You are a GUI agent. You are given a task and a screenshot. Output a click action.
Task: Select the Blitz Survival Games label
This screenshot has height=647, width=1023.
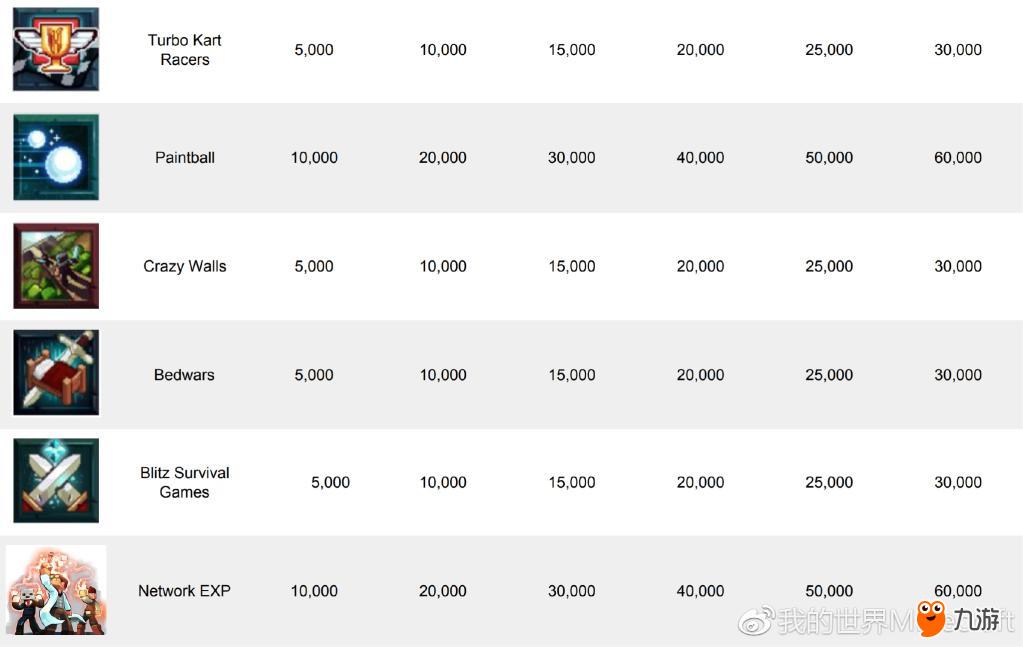(185, 482)
